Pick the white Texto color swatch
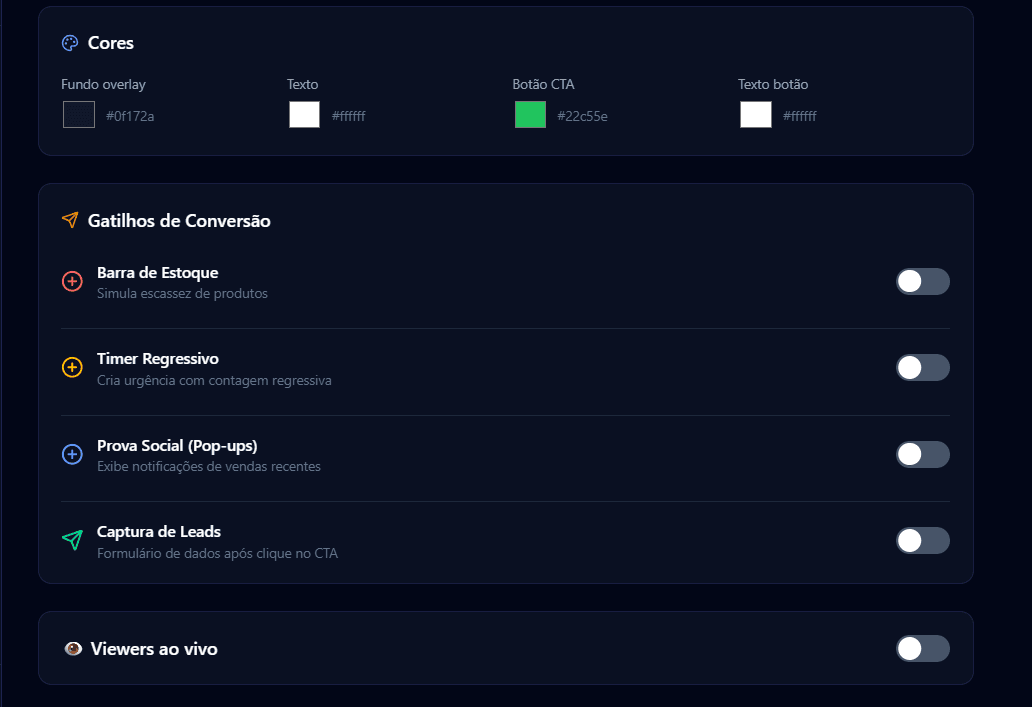The image size is (1032, 707). (304, 115)
